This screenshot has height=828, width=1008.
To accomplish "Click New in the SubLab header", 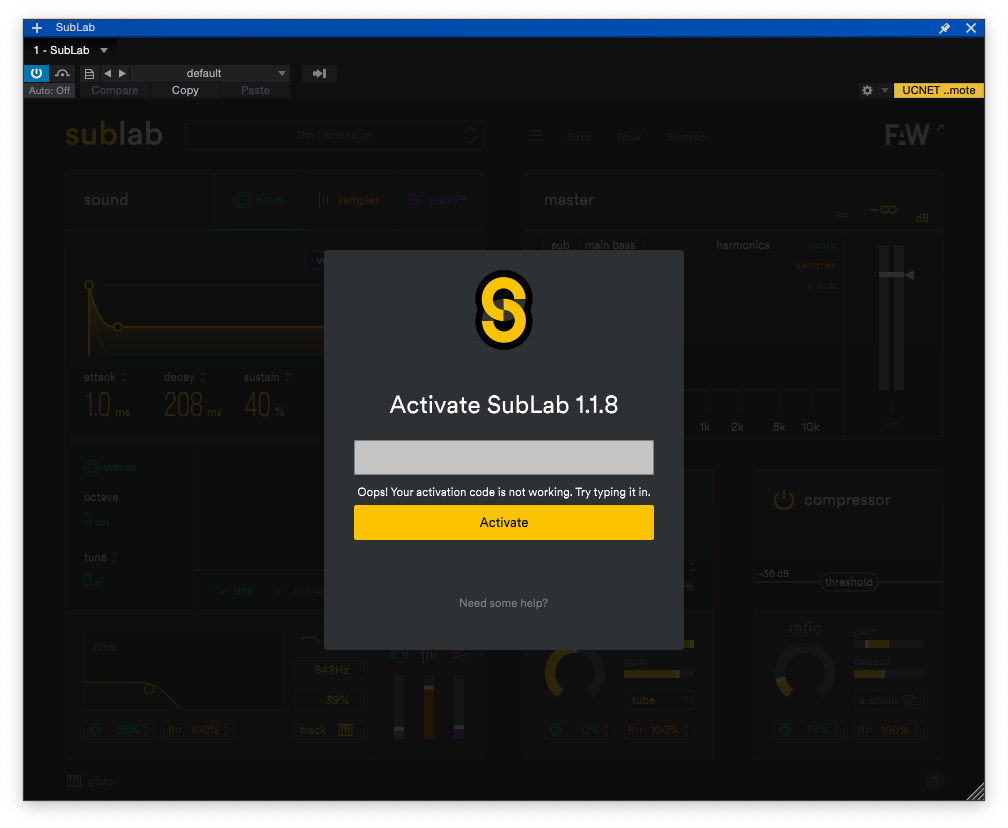I will (x=629, y=137).
